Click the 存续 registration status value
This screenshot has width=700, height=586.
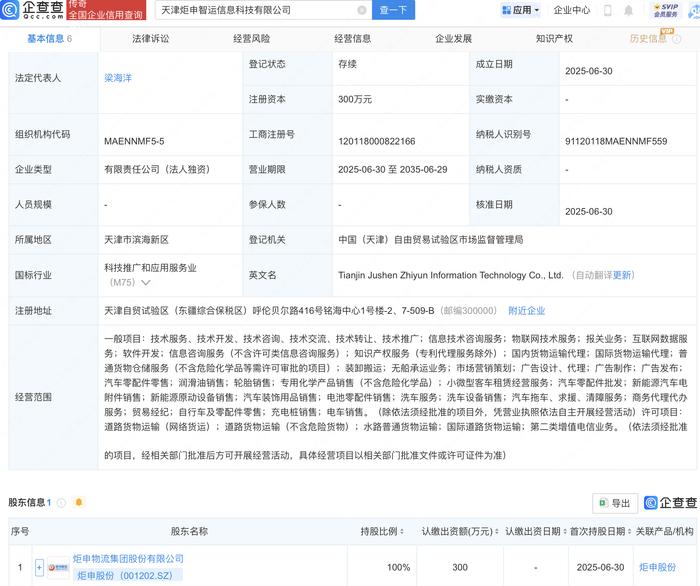pyautogui.click(x=347, y=64)
